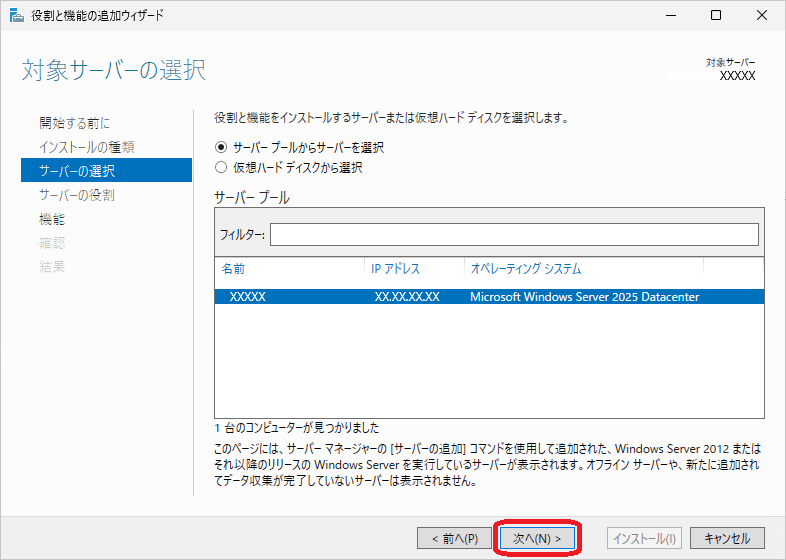Click the フィルター text input field
This screenshot has width=786, height=560.
(x=513, y=234)
